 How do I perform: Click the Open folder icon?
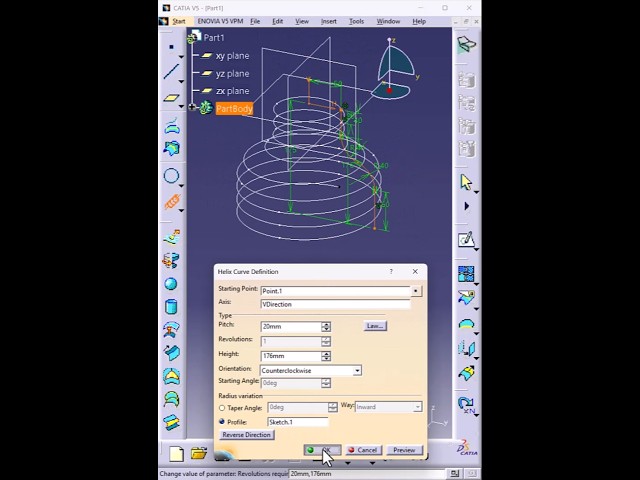[199, 453]
